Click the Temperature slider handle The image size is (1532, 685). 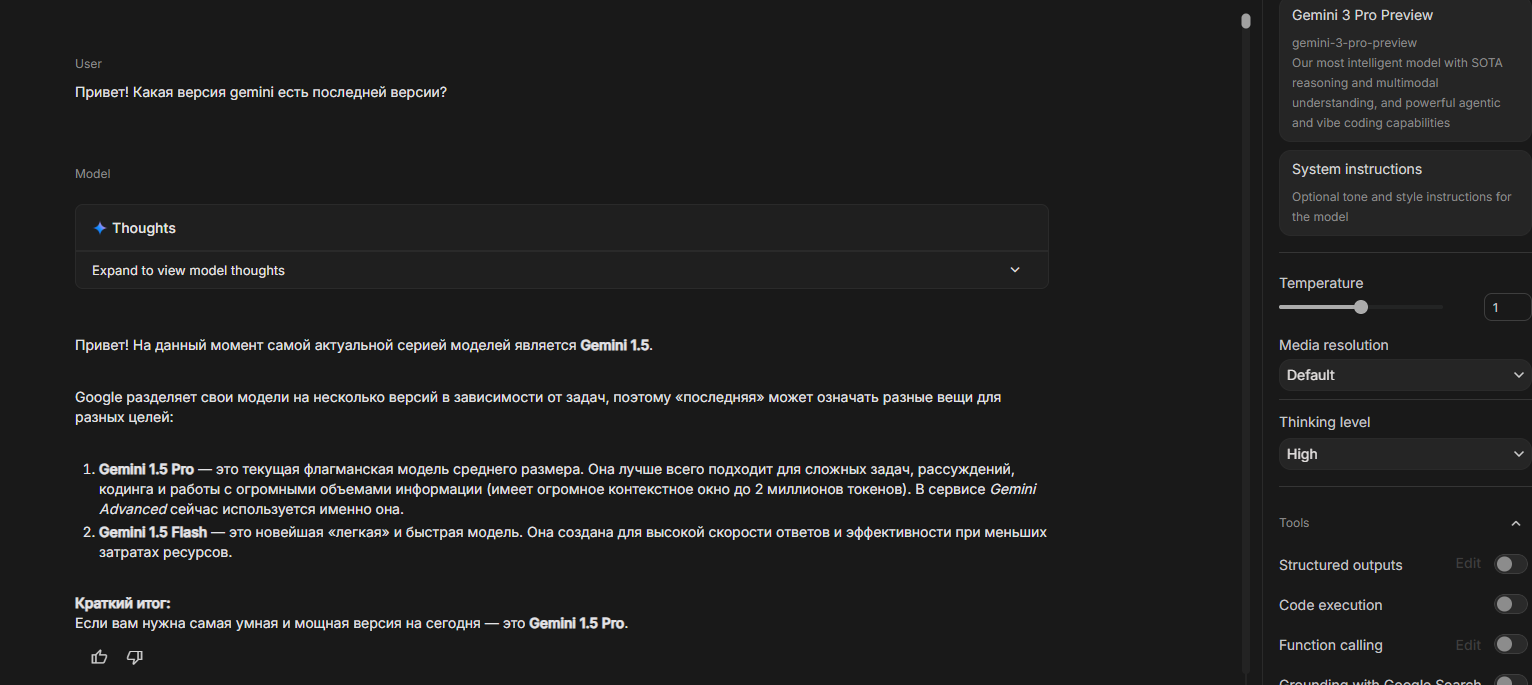[x=1361, y=307]
